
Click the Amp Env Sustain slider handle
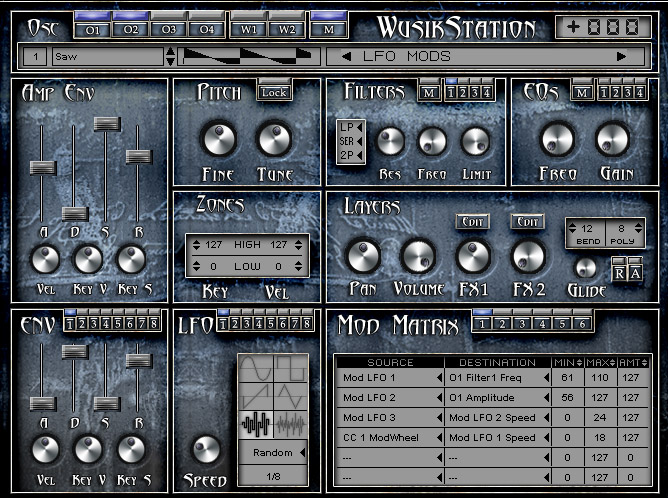click(x=107, y=124)
